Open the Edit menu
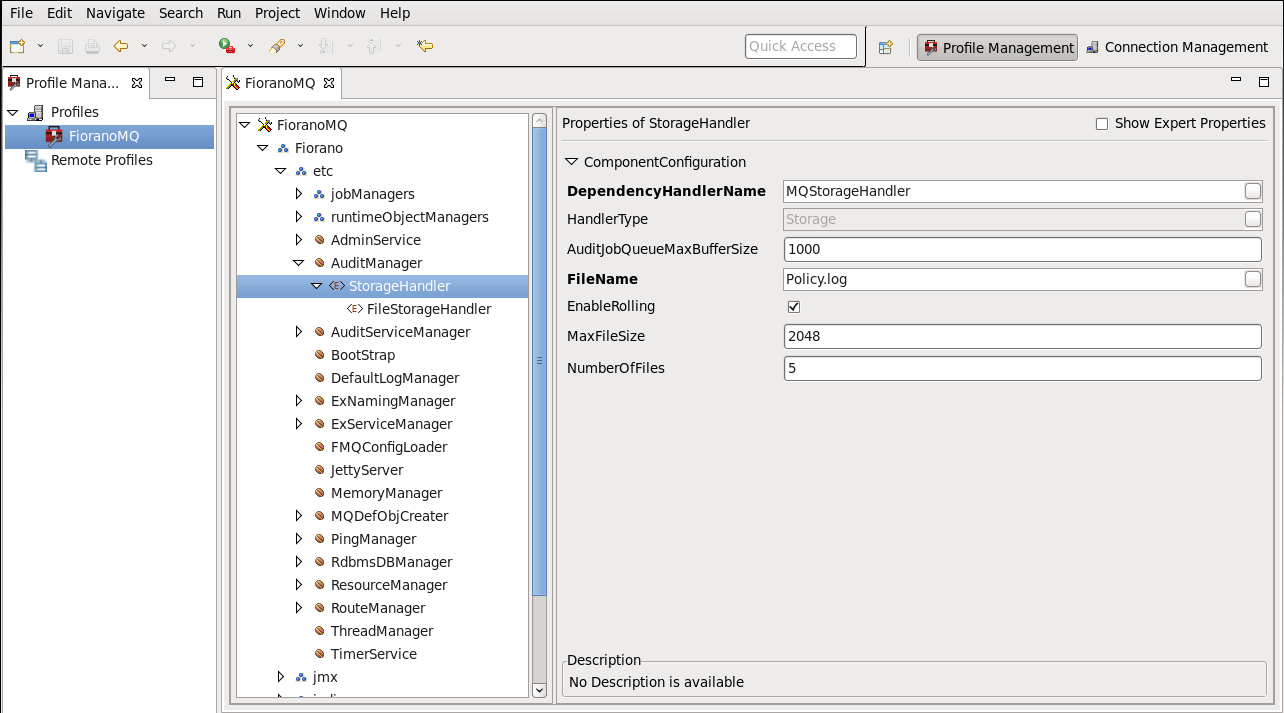The width and height of the screenshot is (1284, 713). [59, 13]
